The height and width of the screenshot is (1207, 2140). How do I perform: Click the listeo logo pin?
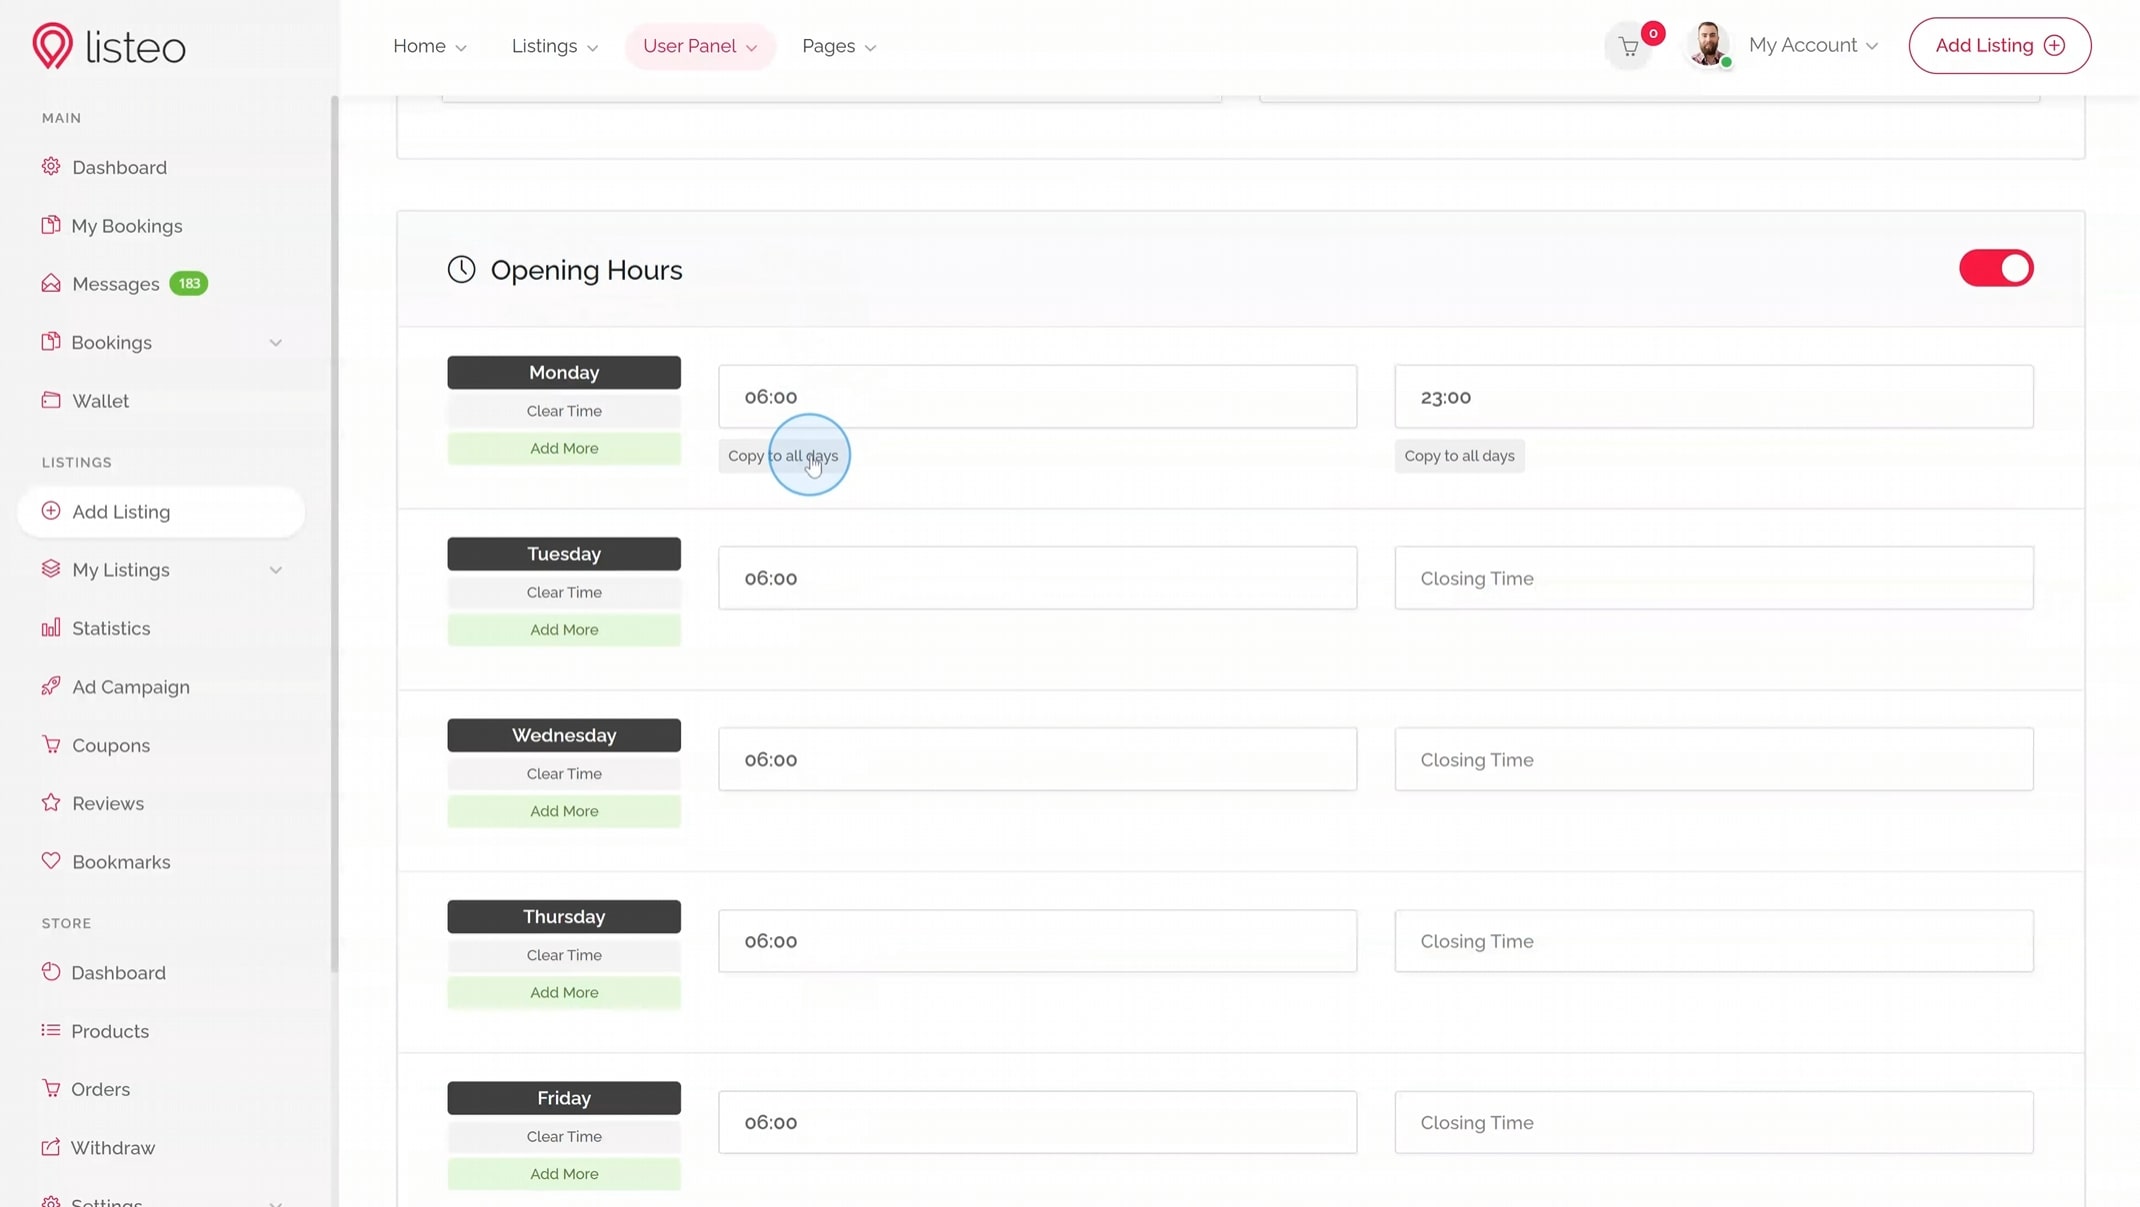[52, 45]
